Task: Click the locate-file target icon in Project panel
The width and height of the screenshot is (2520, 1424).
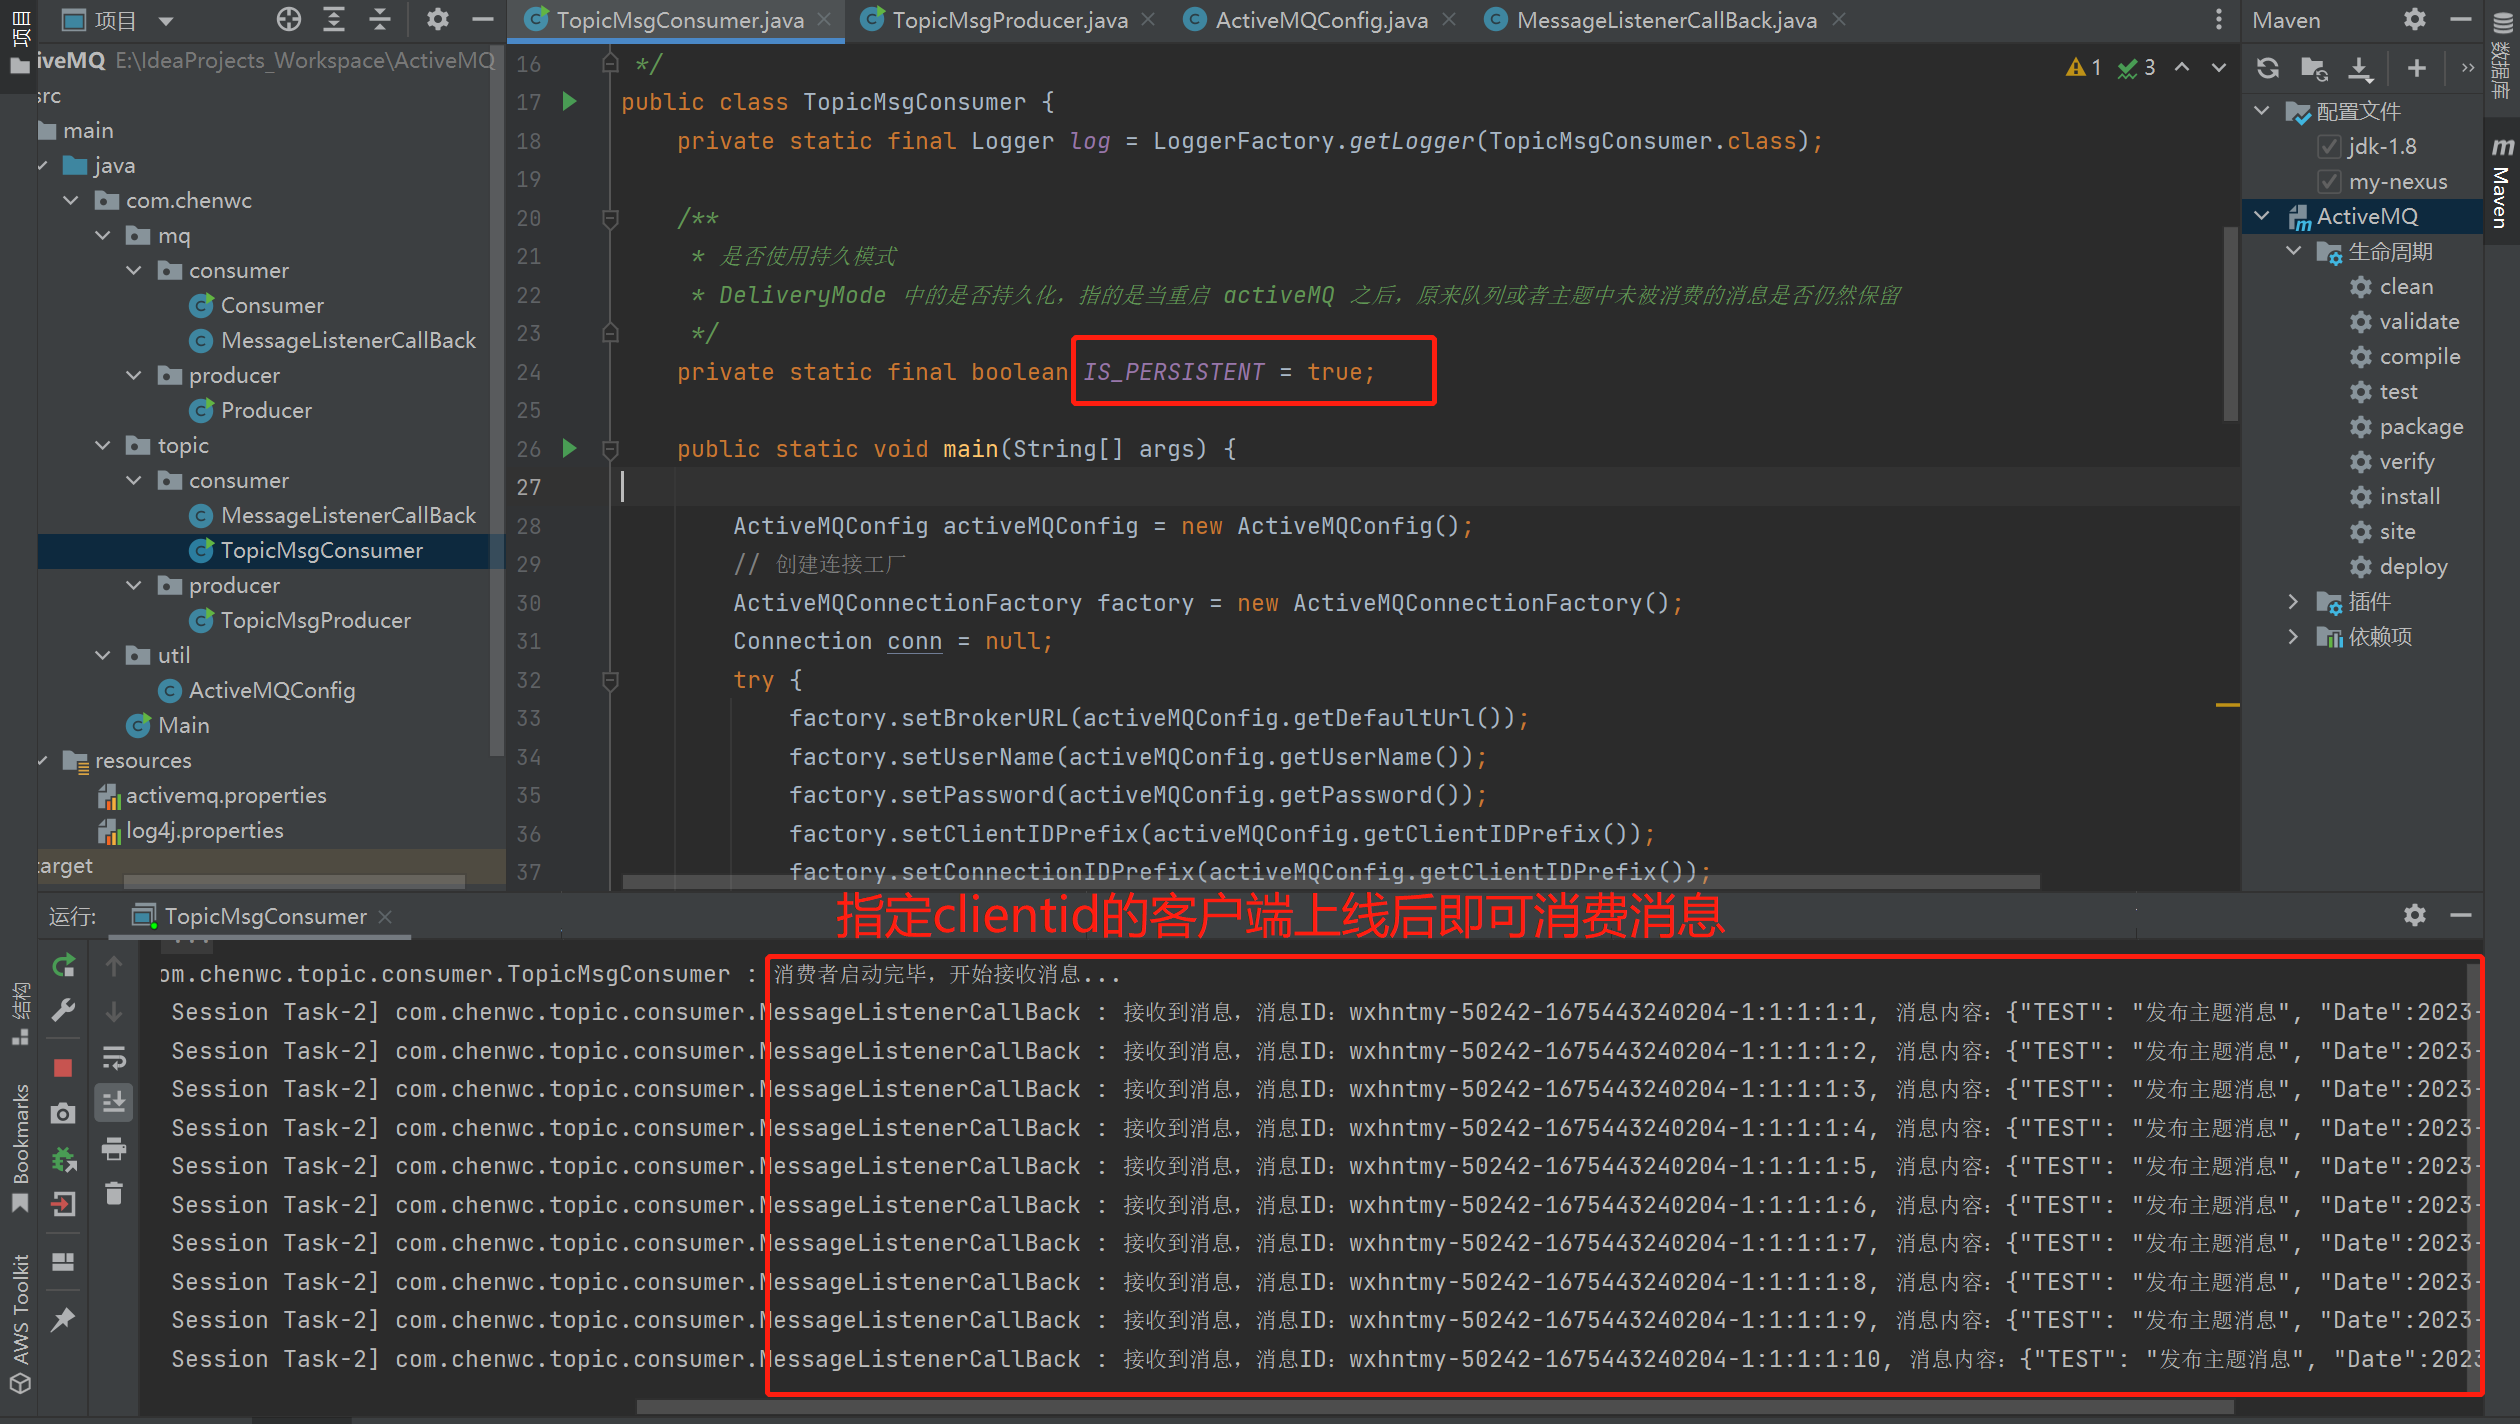Action: (x=289, y=19)
